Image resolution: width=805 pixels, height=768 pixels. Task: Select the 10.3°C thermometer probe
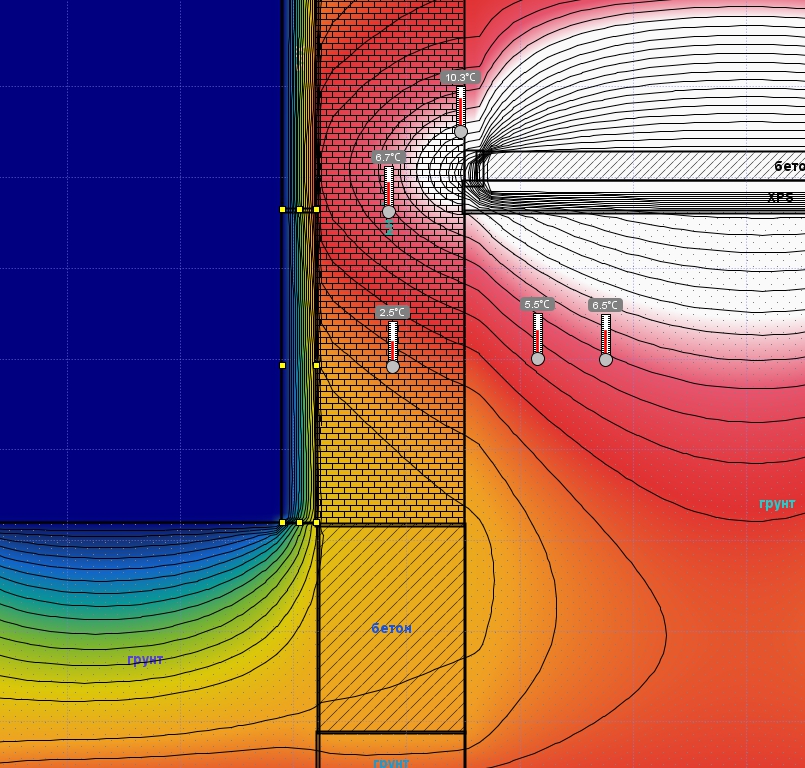(461, 105)
